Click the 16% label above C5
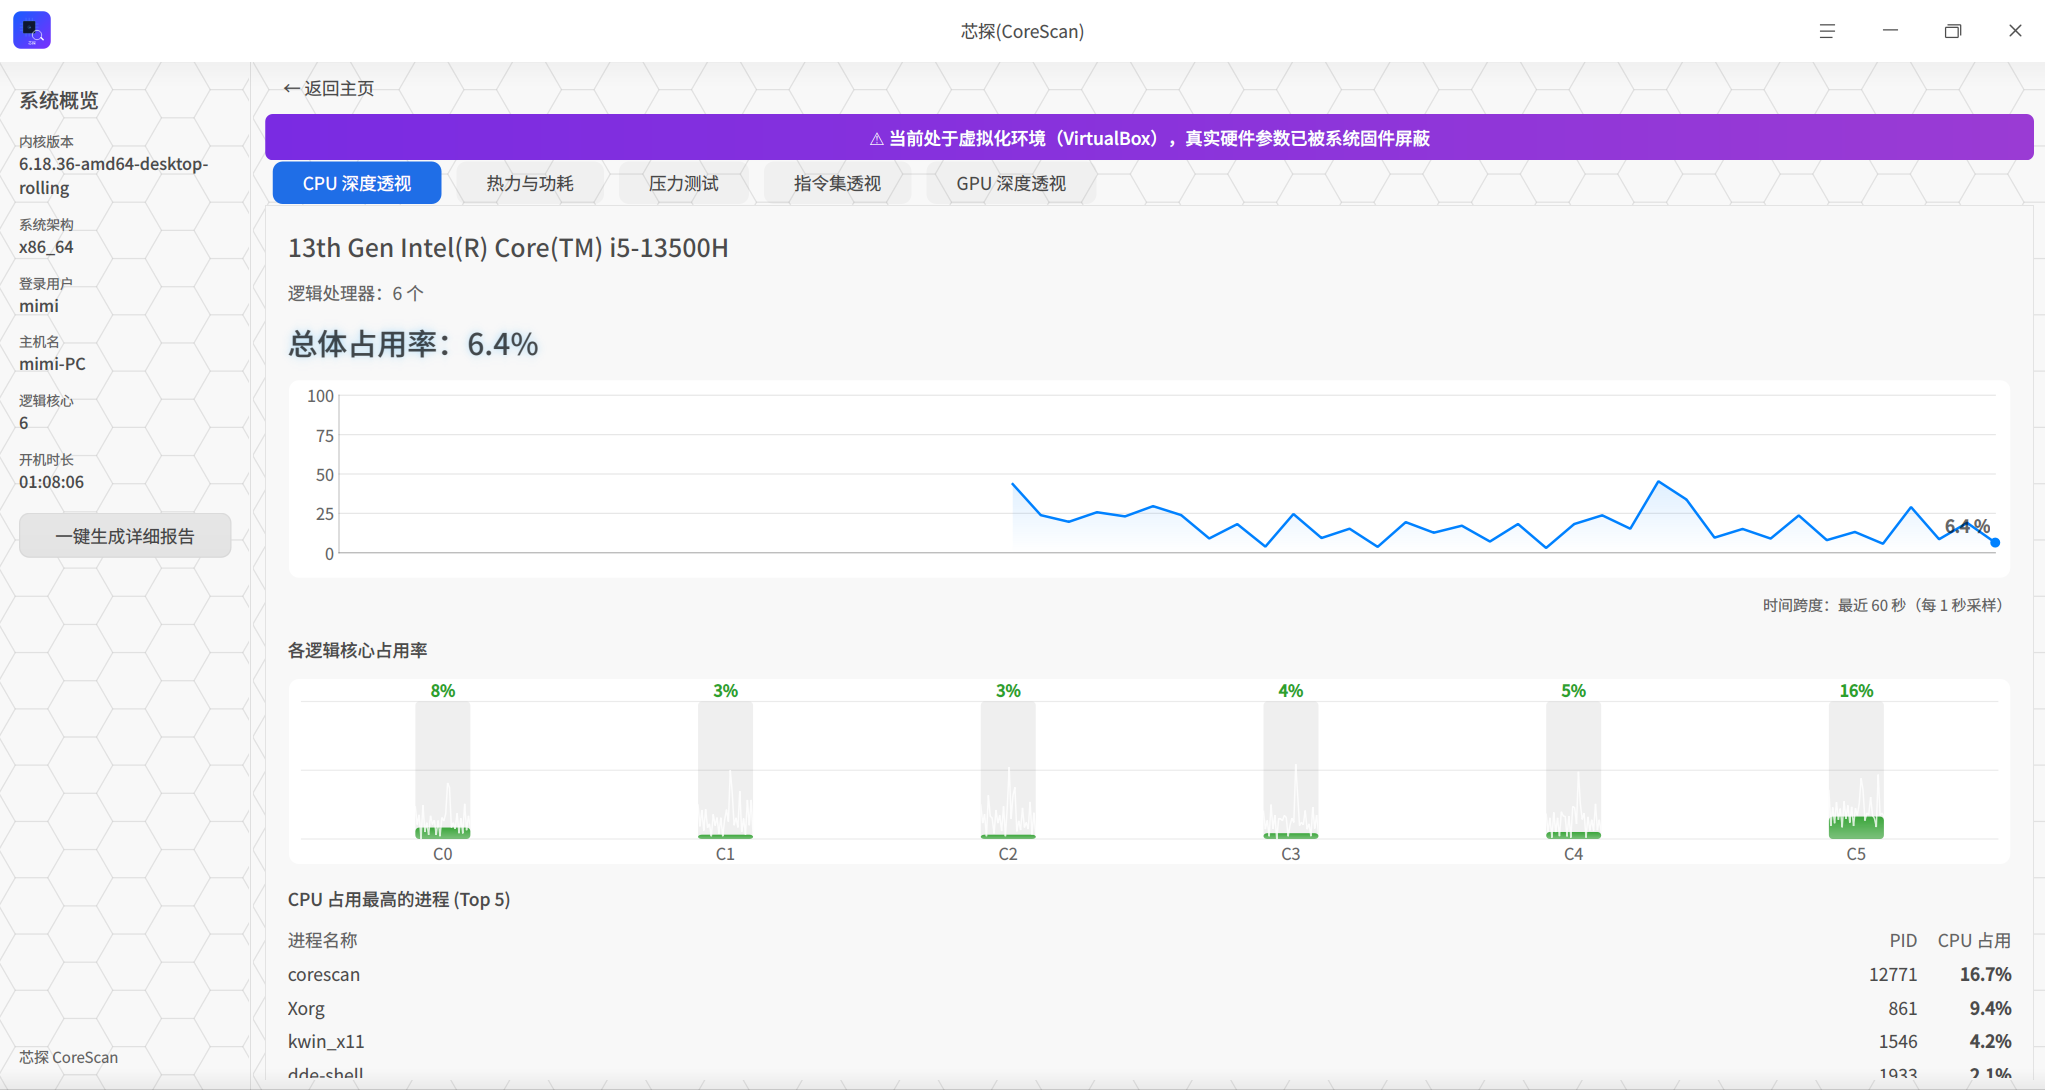The height and width of the screenshot is (1090, 2045). (1856, 691)
